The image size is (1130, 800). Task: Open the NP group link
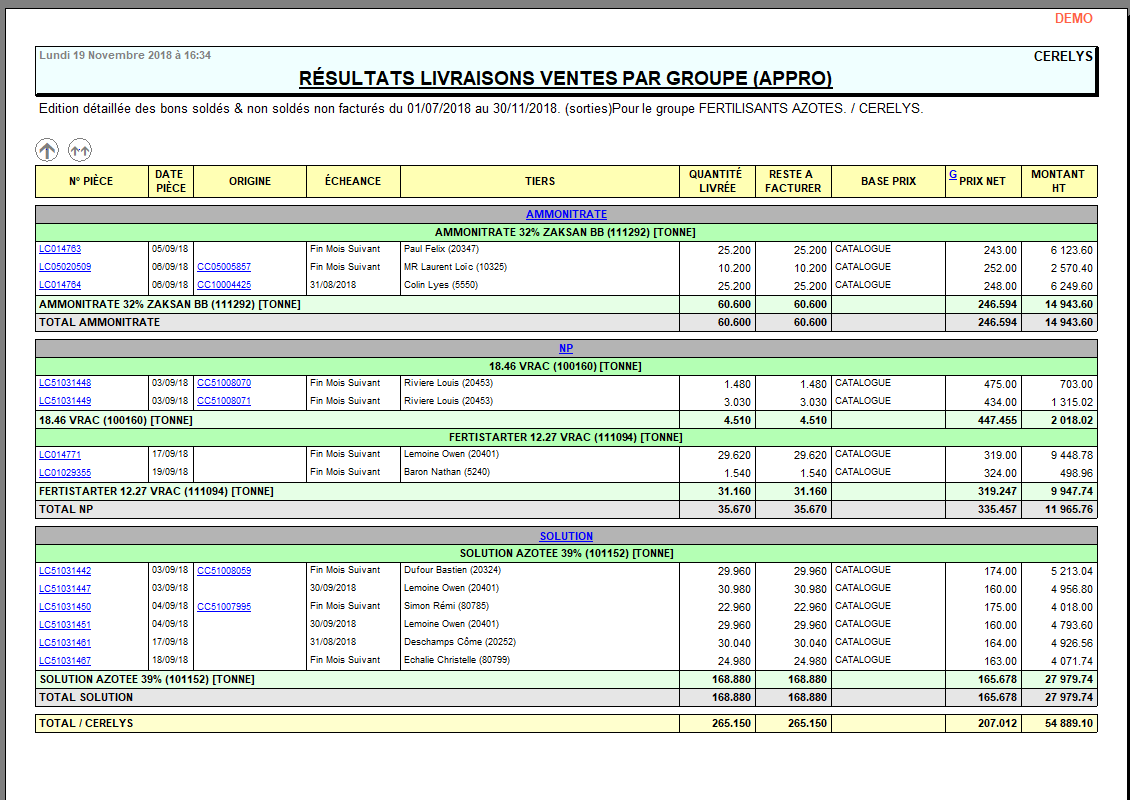click(566, 348)
